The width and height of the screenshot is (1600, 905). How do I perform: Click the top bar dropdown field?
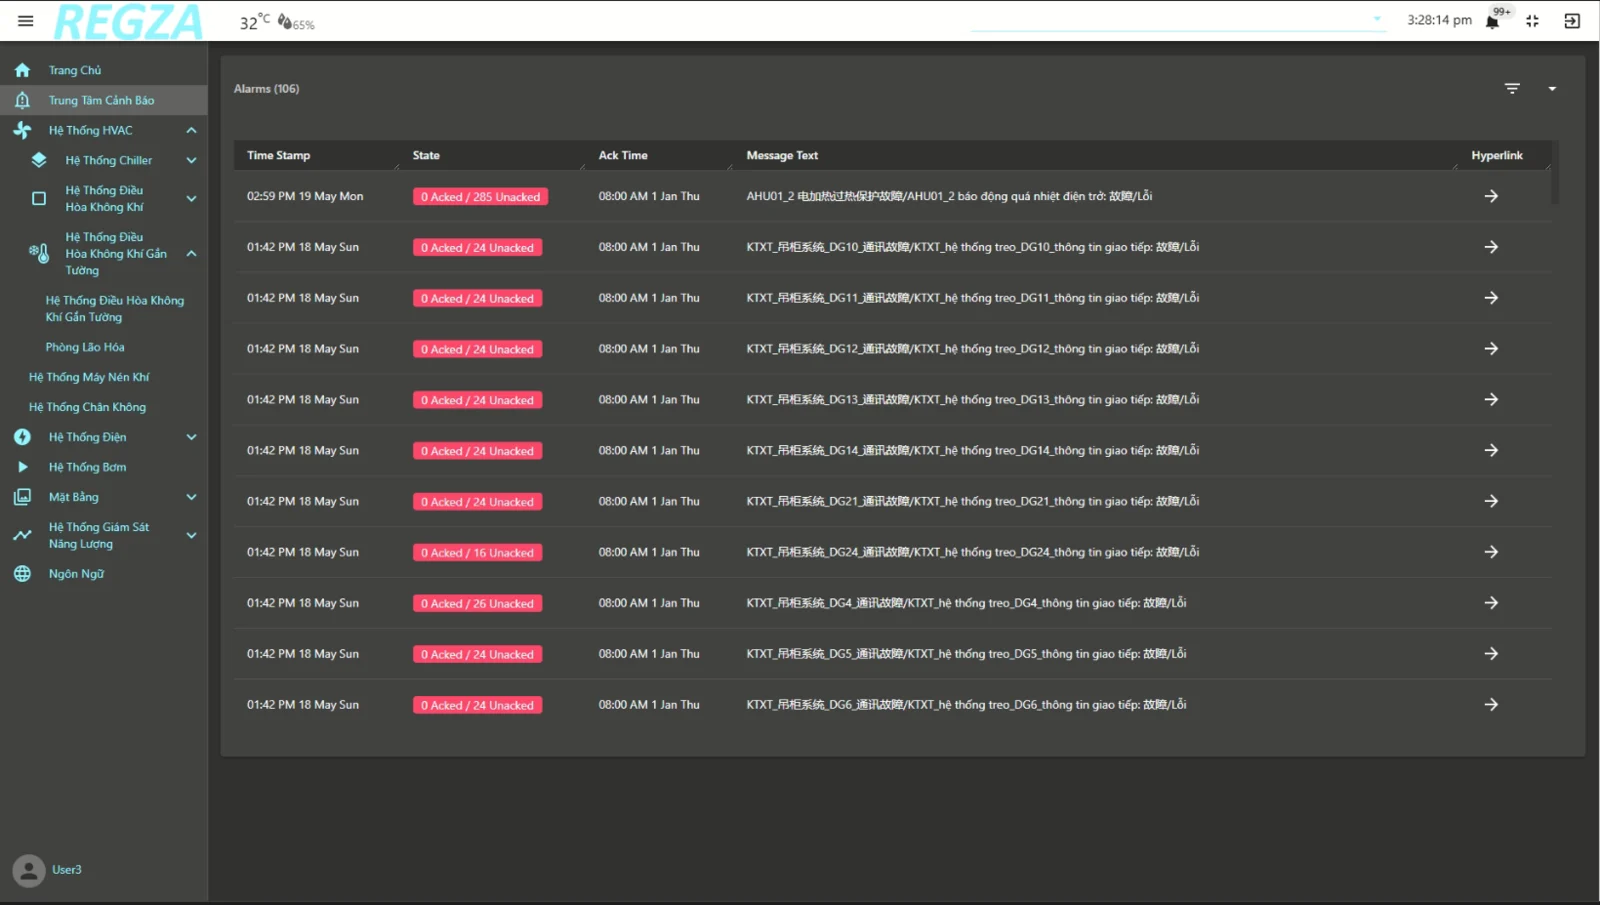(1178, 20)
